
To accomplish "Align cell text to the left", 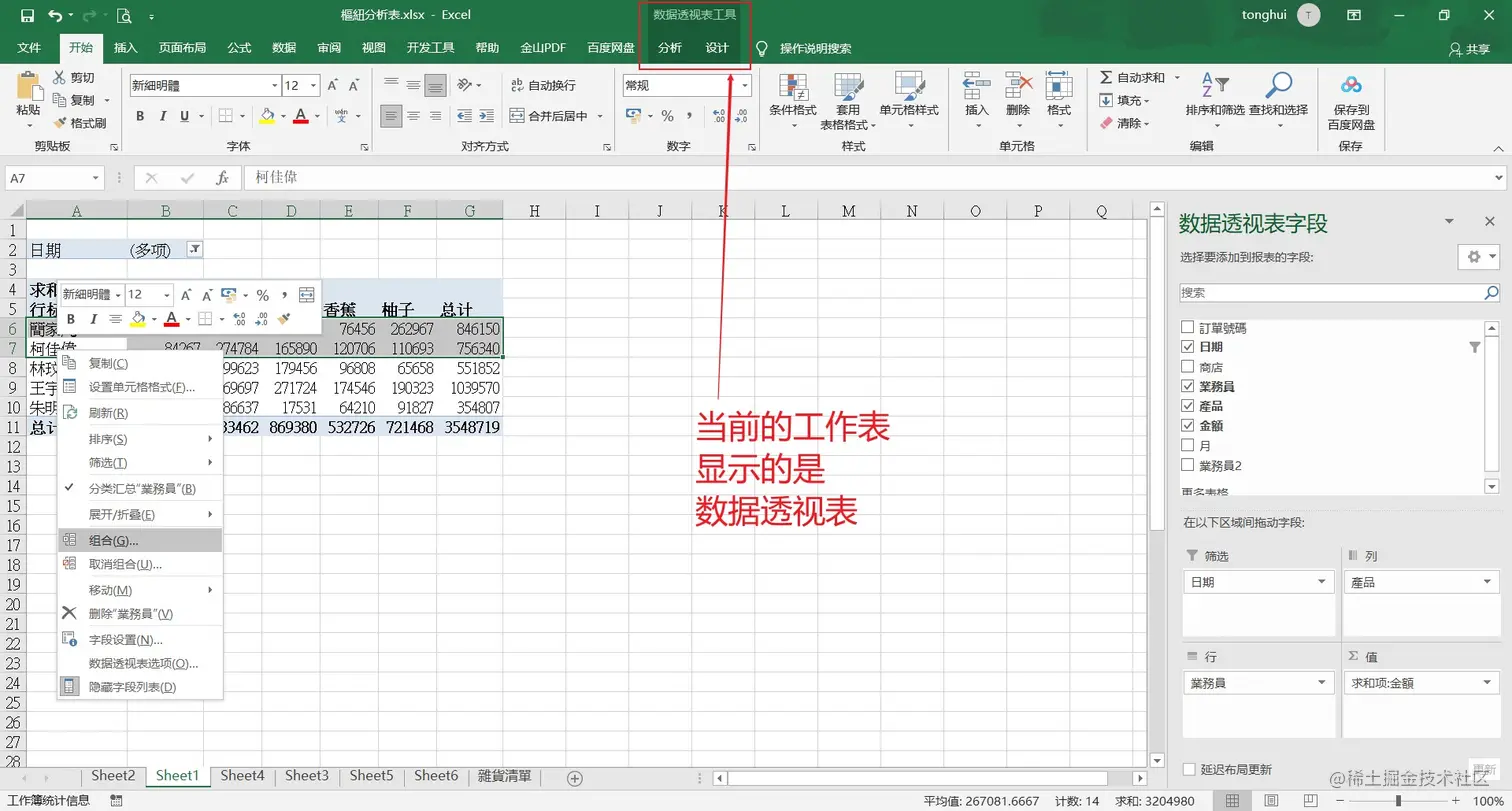I will point(391,116).
